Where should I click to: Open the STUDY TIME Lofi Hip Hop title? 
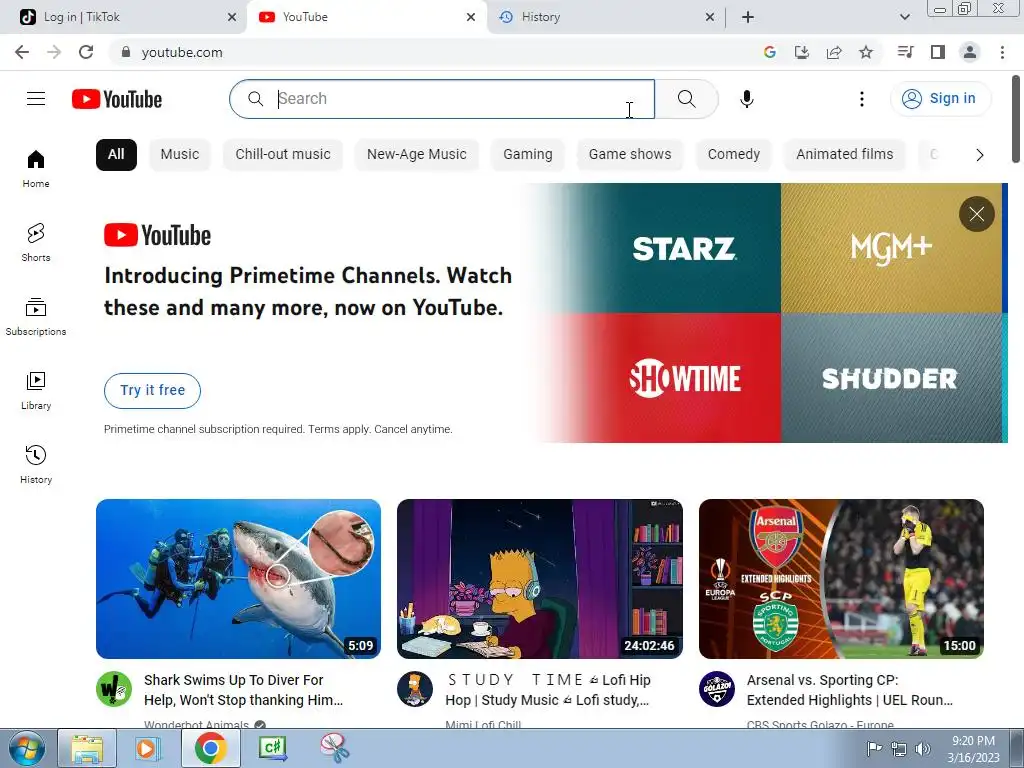point(547,690)
